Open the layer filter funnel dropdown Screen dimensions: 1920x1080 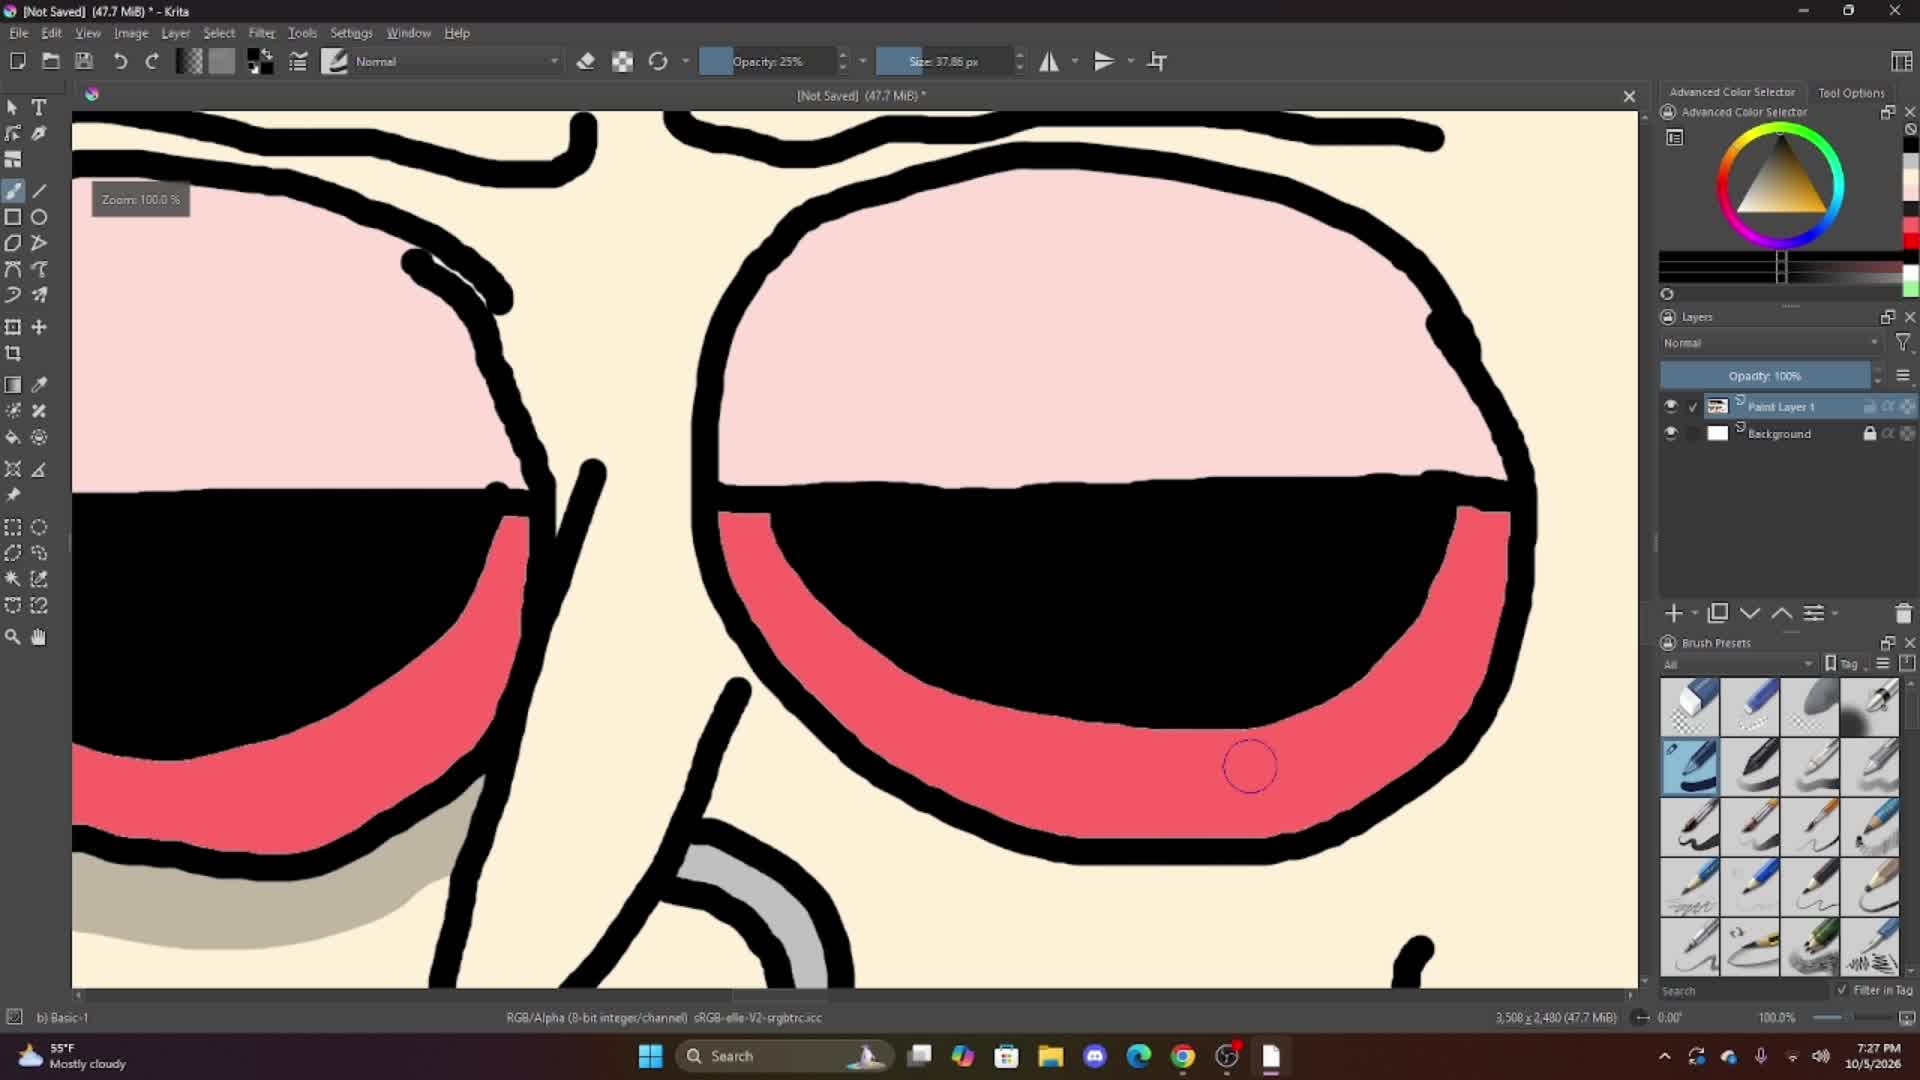click(x=1903, y=343)
